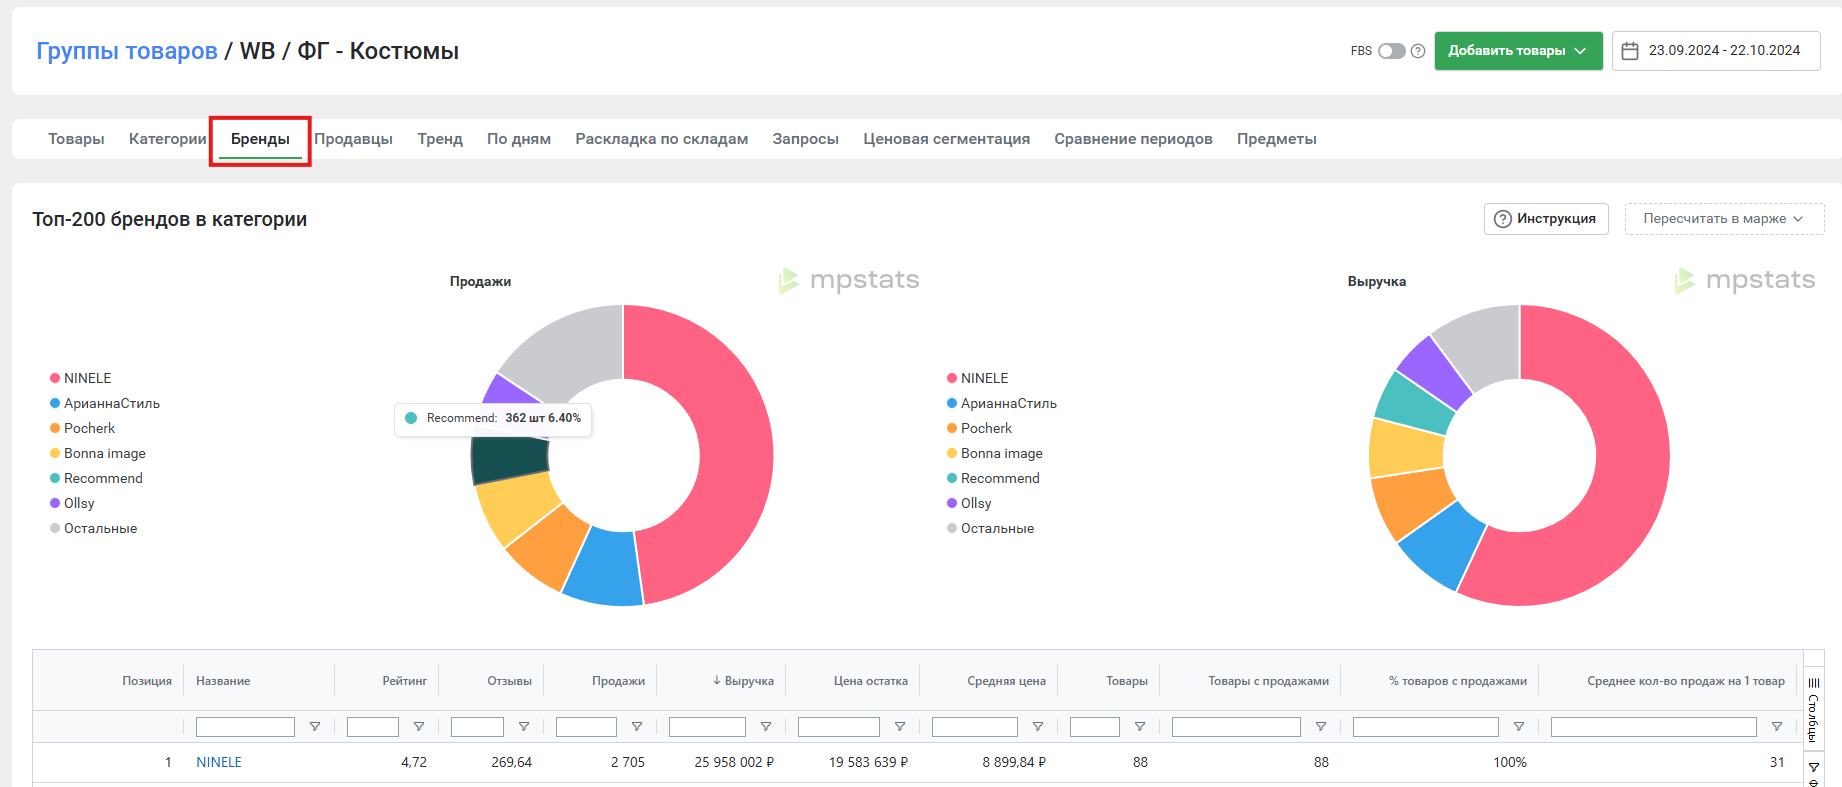Toggle Pocherk in Продажи chart legend
Viewport: 1842px width, 787px height.
(x=83, y=428)
